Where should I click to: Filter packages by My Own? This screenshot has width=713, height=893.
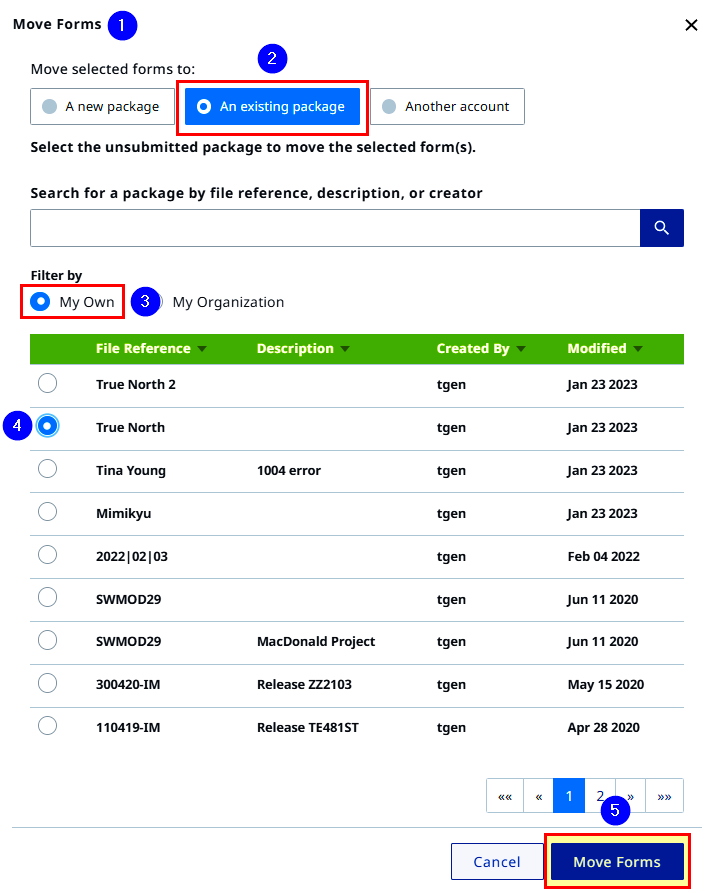[x=72, y=301]
